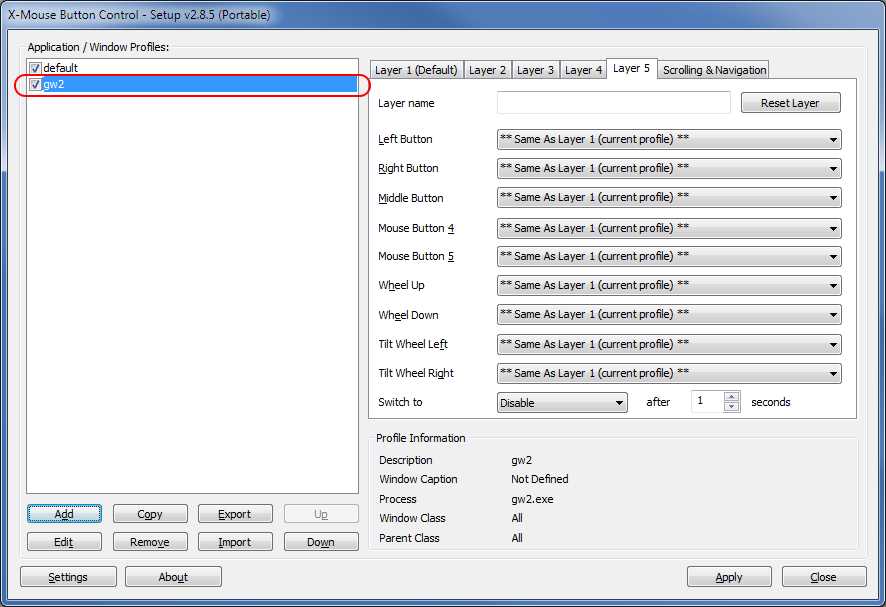Switch to the Layer 3 tab
886x607 pixels.
[x=535, y=70]
